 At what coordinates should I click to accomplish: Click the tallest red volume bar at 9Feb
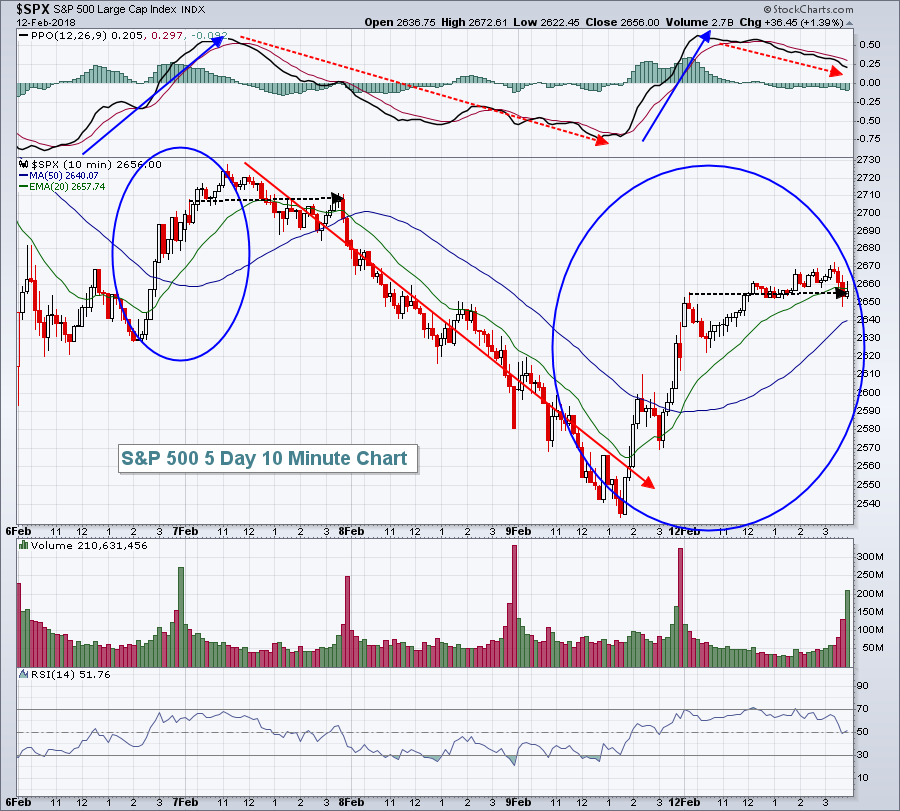tap(514, 606)
